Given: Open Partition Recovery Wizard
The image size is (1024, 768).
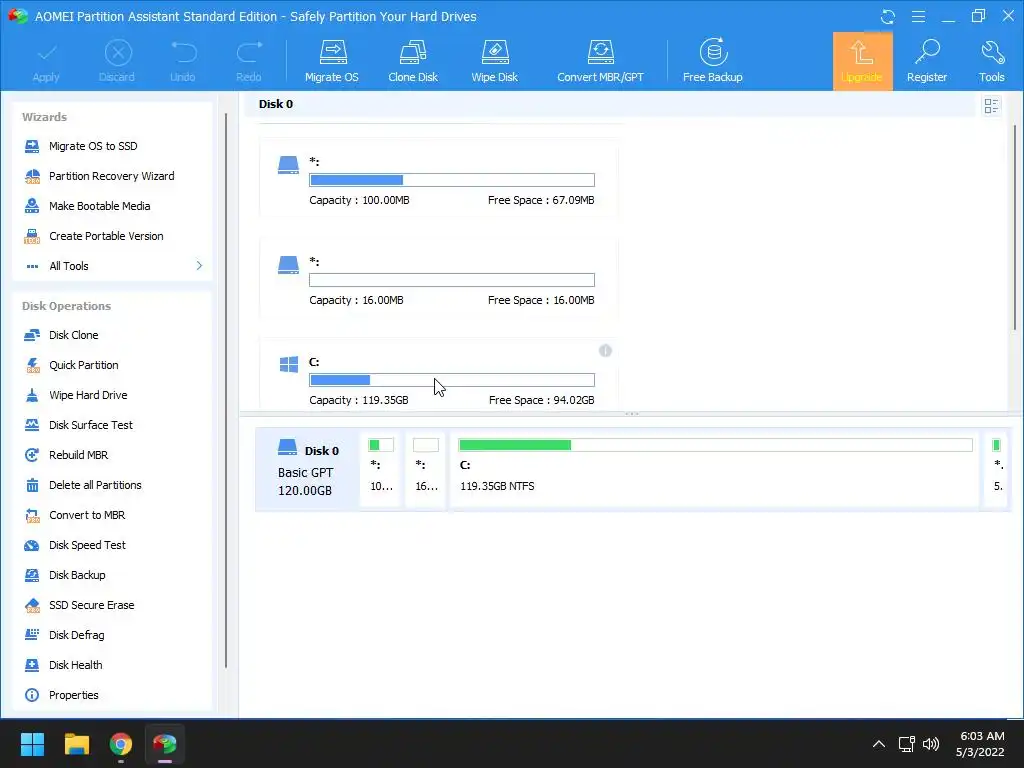Looking at the screenshot, I should coord(112,176).
